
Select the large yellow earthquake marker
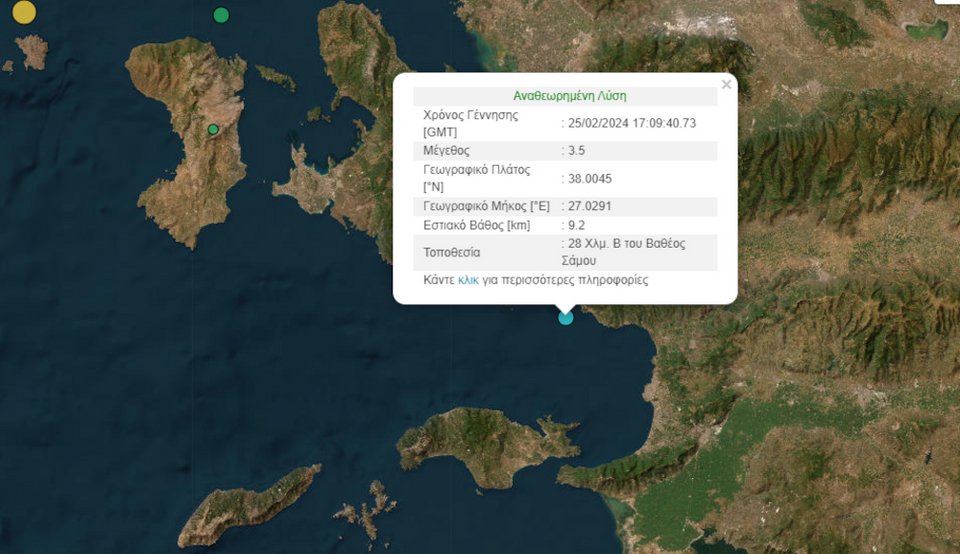pos(24,12)
